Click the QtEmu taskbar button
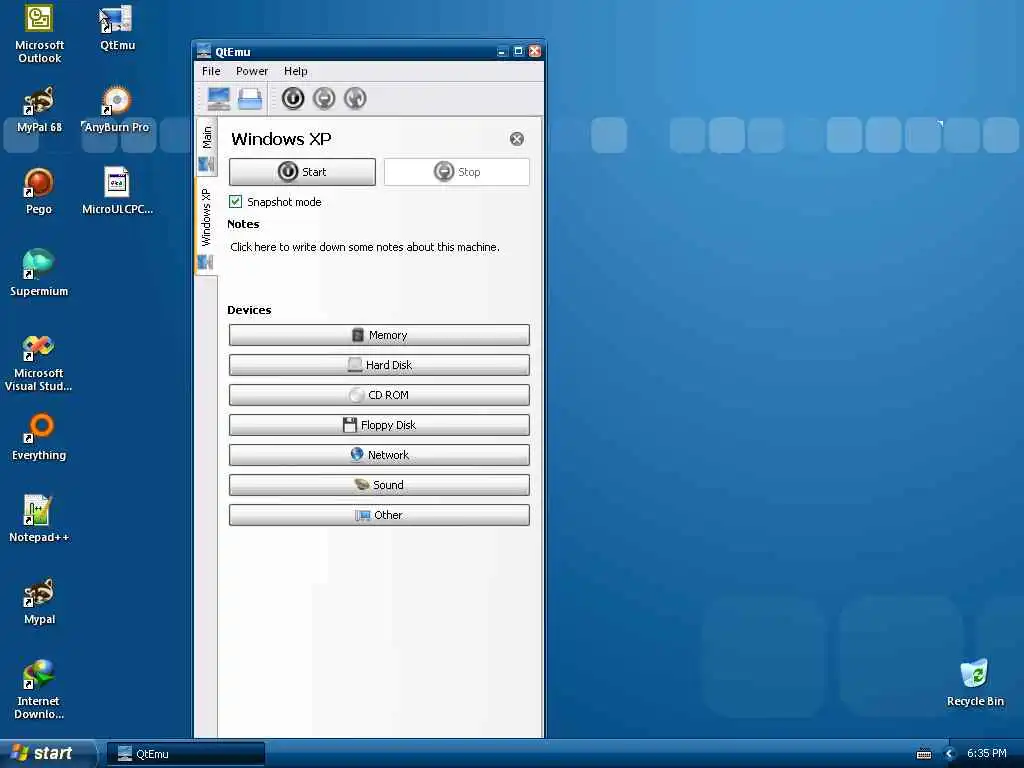Image resolution: width=1024 pixels, height=768 pixels. point(186,754)
